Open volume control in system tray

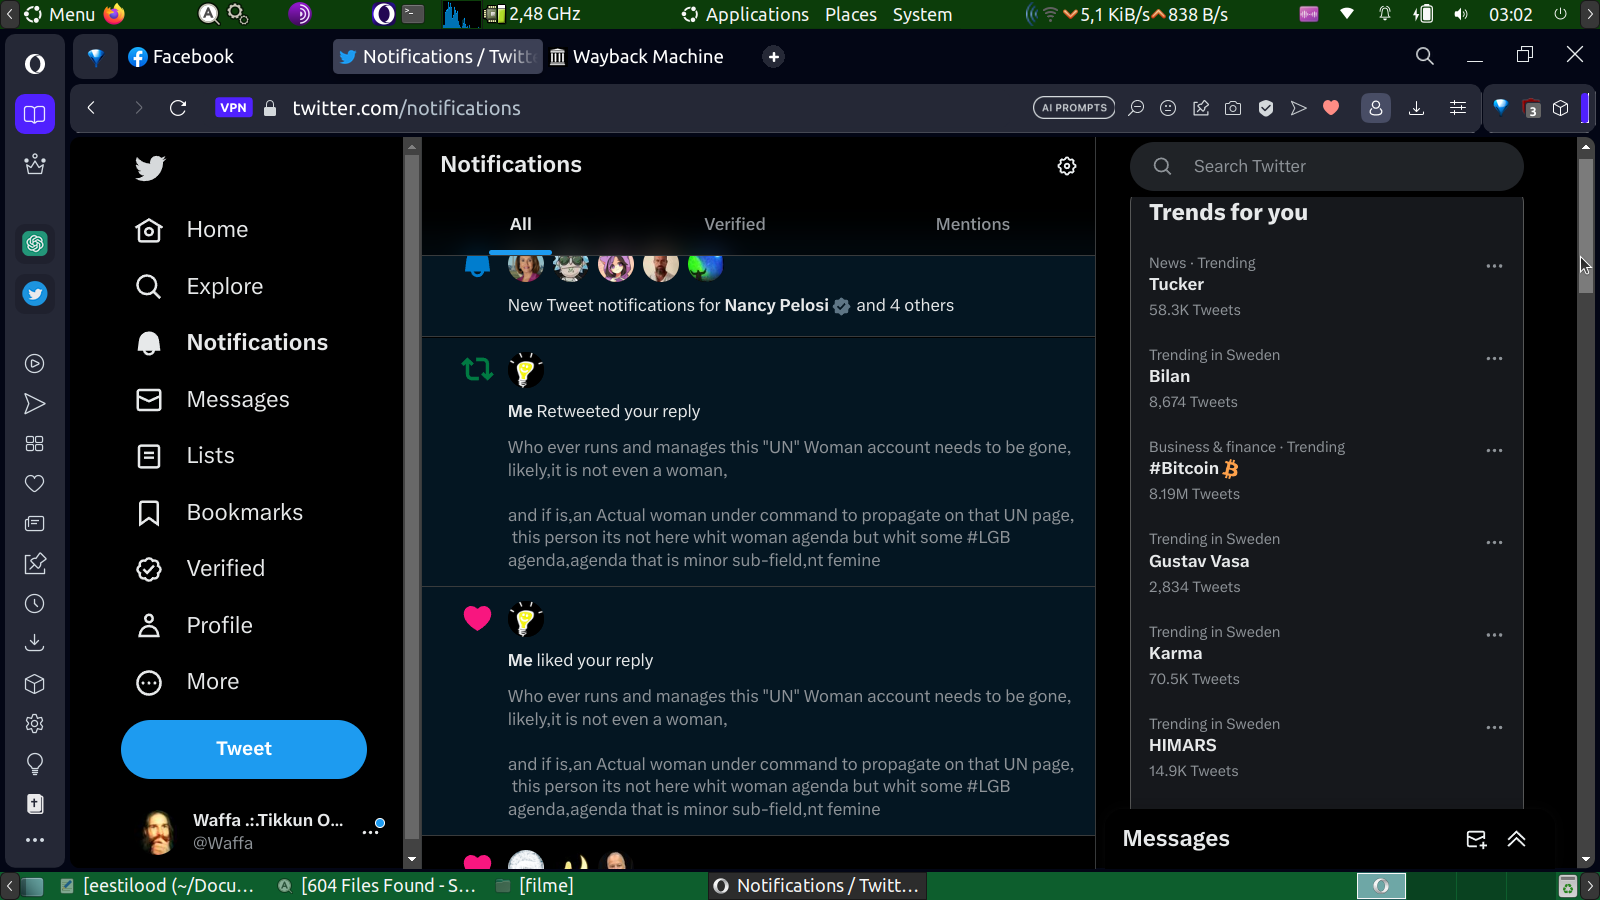tap(1461, 14)
